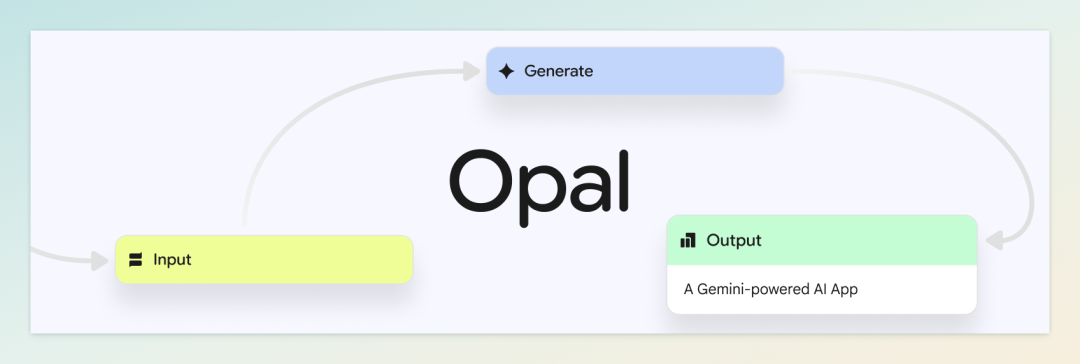Click the sparkle icon on the Generate node

pyautogui.click(x=506, y=71)
